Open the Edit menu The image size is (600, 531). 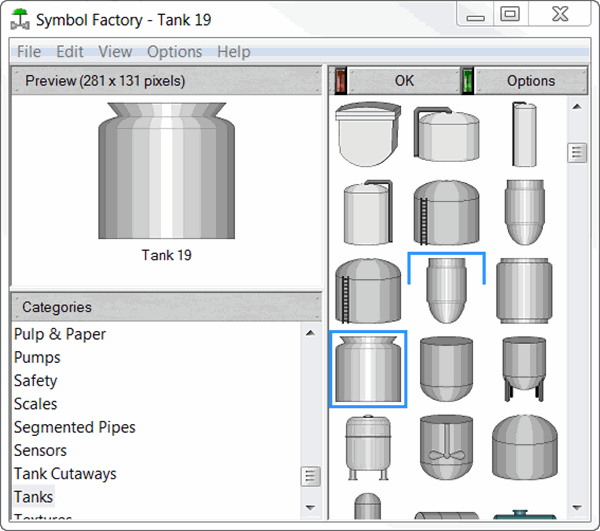70,52
